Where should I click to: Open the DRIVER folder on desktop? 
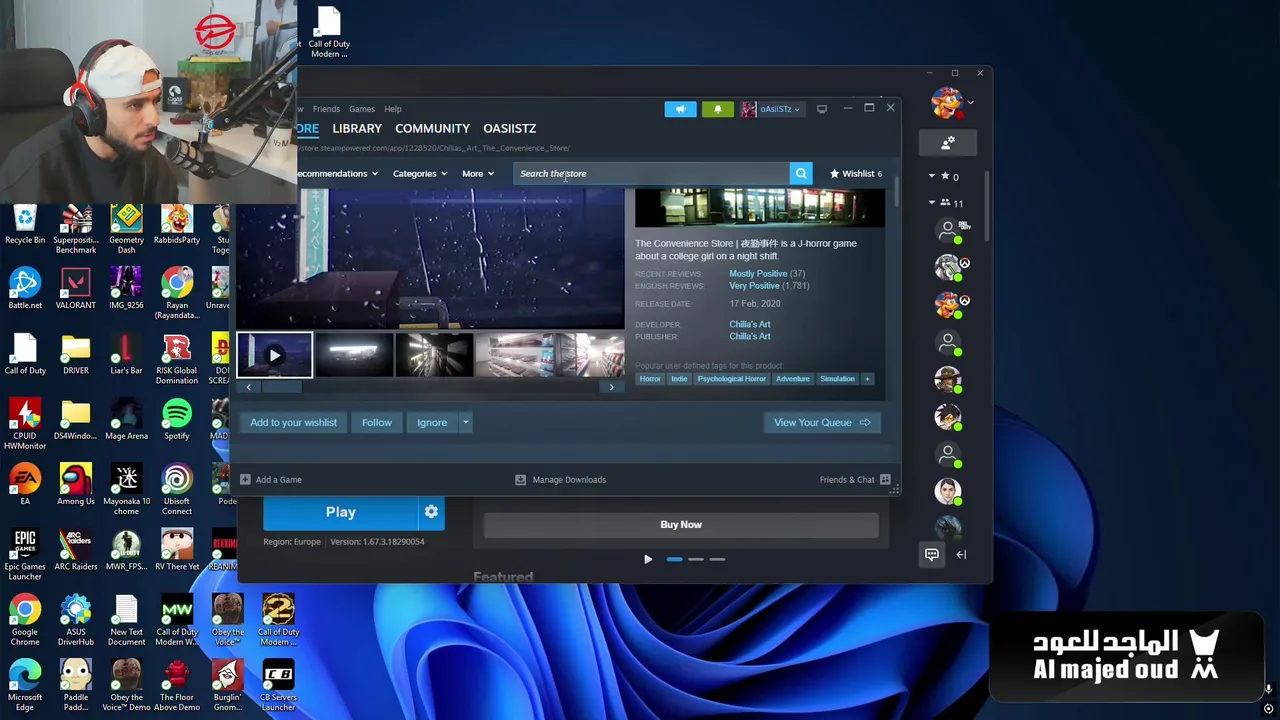click(76, 355)
